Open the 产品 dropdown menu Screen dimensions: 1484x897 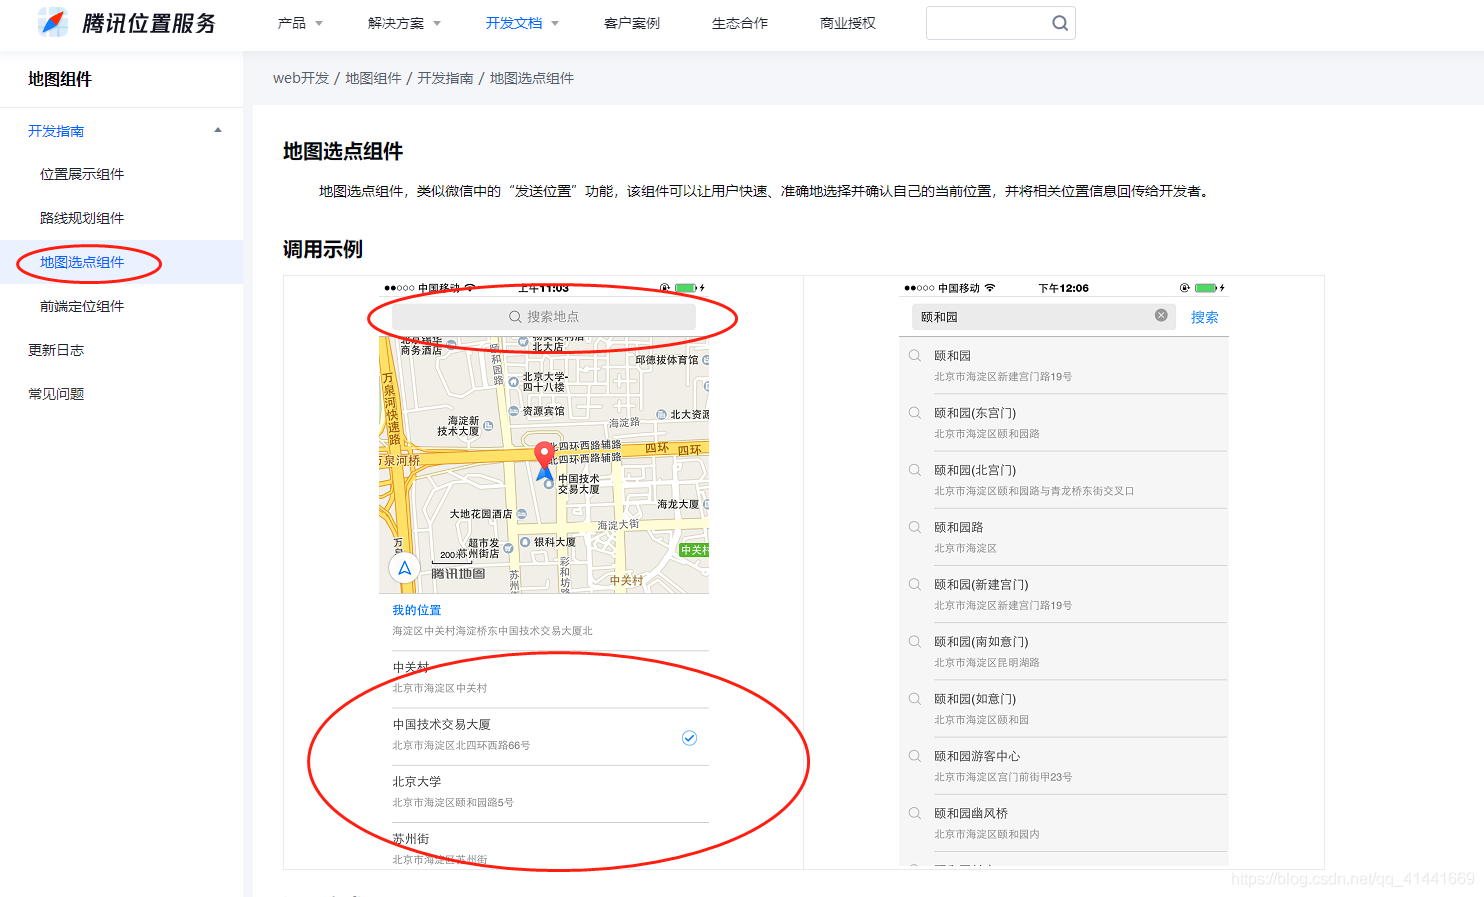pos(300,23)
